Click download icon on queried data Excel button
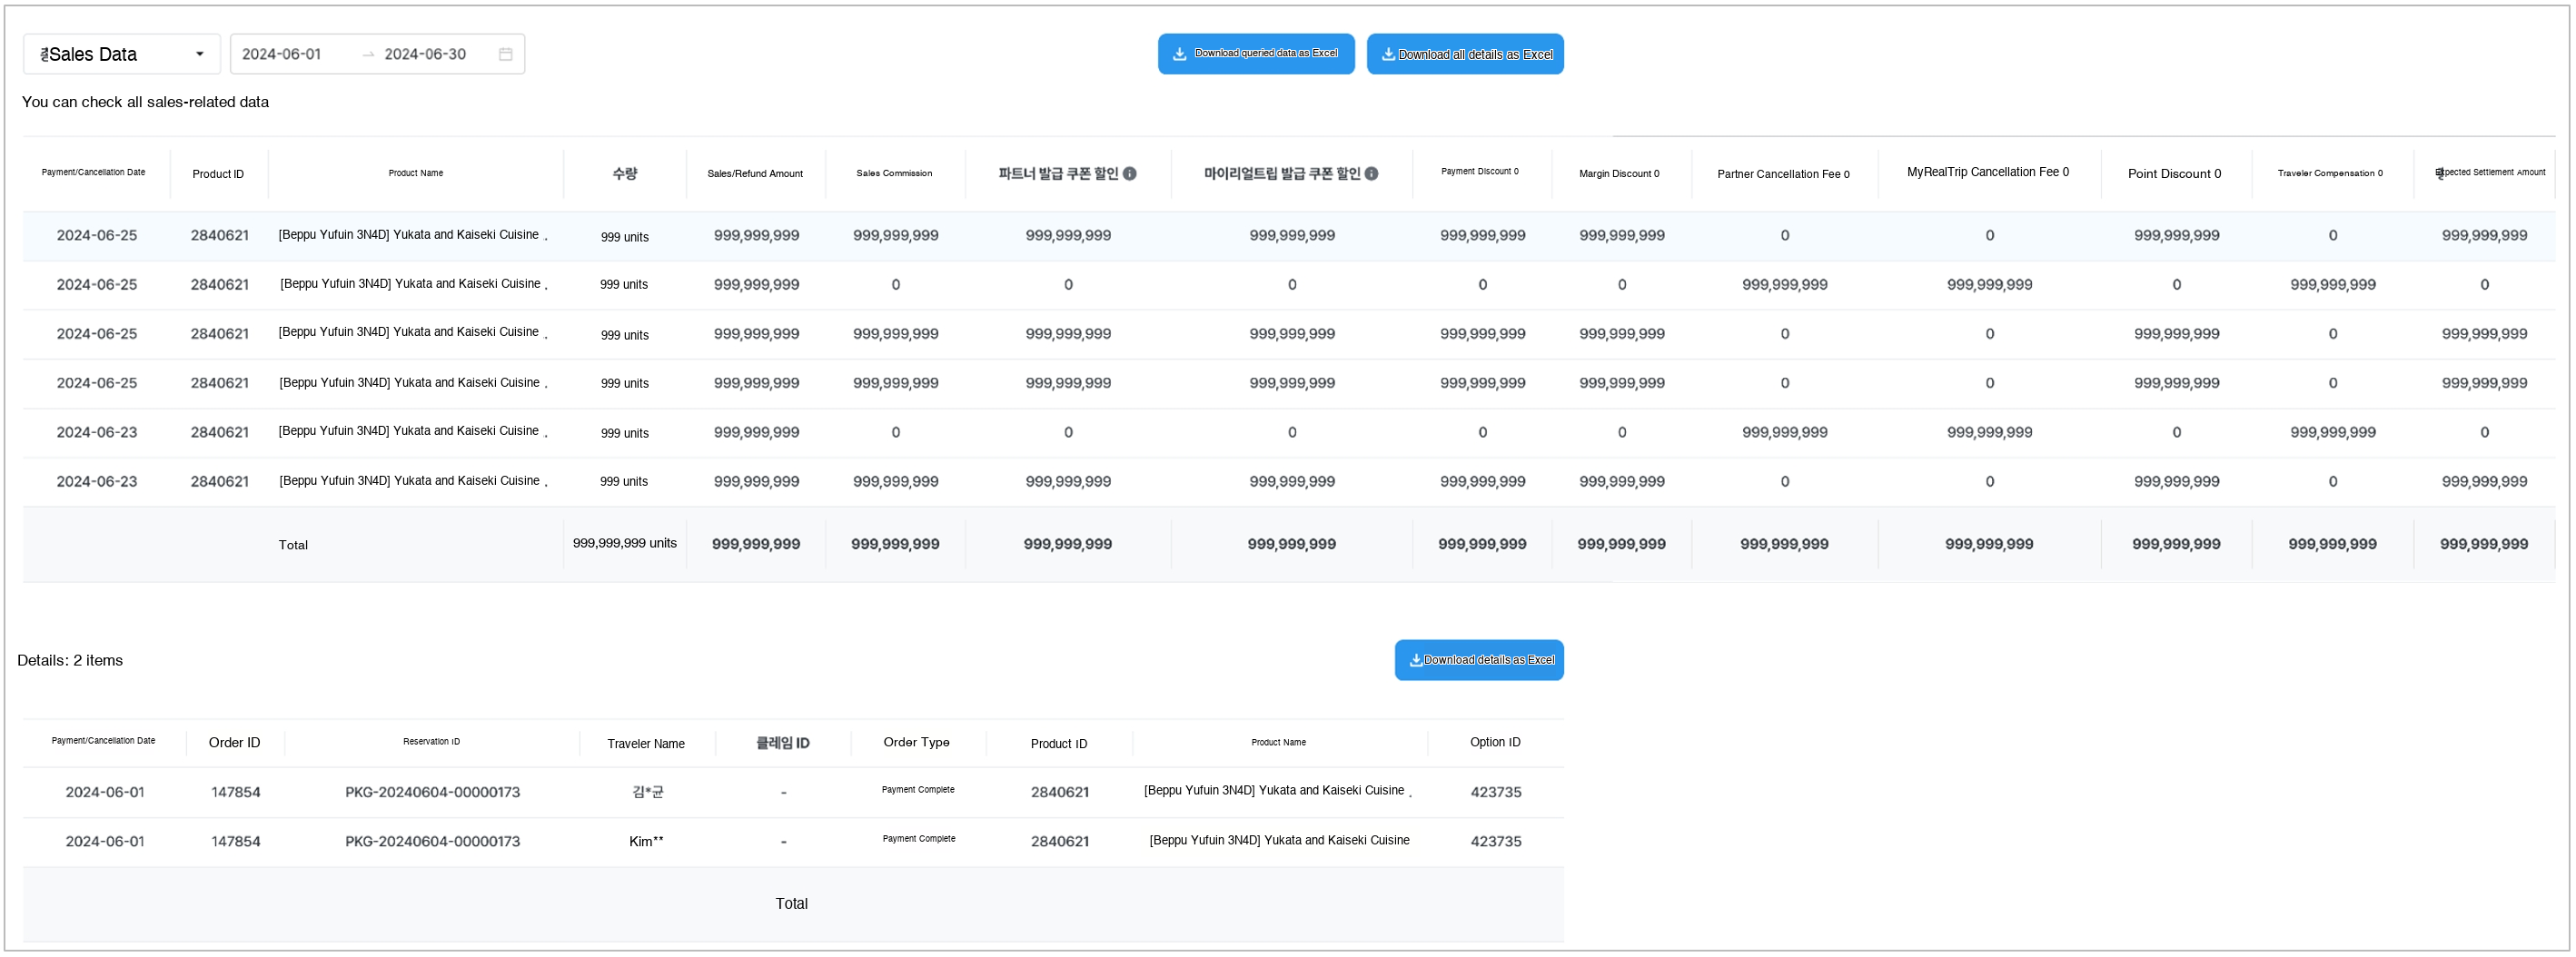 click(x=1179, y=54)
